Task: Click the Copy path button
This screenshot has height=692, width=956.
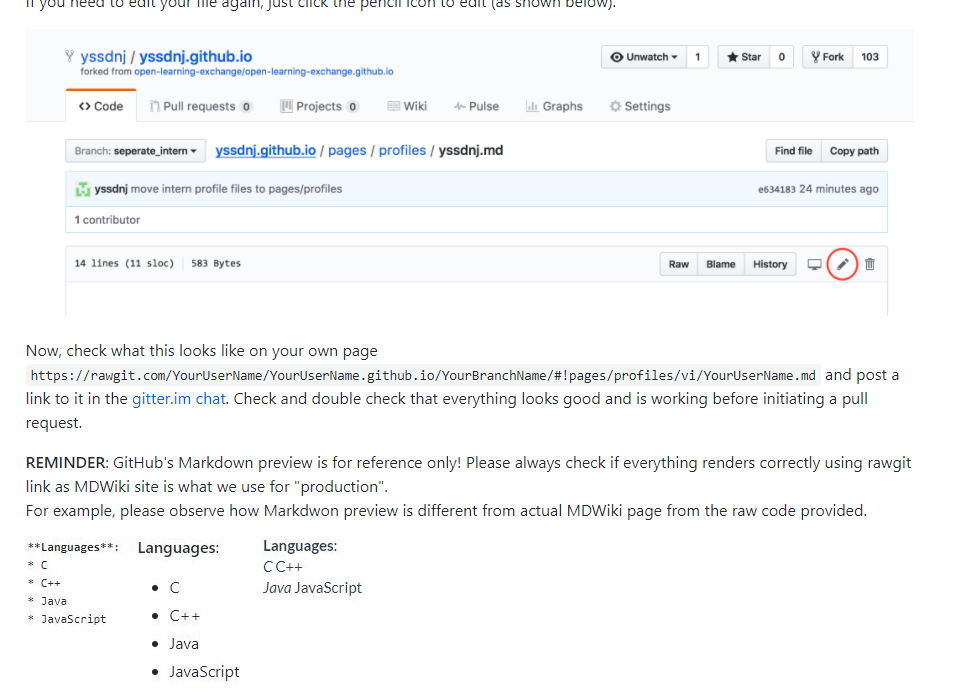Action: point(854,151)
